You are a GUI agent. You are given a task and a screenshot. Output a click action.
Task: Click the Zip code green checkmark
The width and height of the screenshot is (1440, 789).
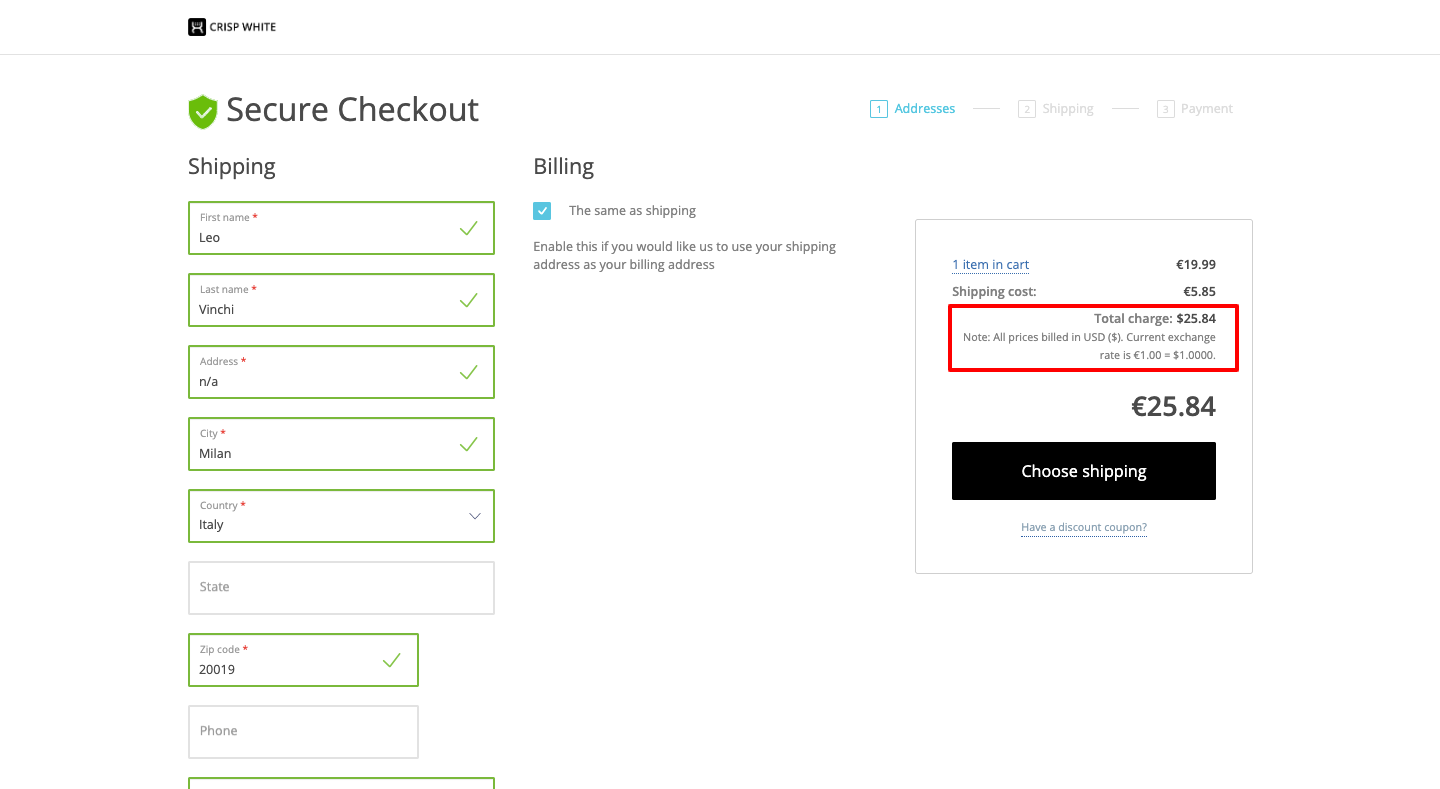pyautogui.click(x=392, y=660)
